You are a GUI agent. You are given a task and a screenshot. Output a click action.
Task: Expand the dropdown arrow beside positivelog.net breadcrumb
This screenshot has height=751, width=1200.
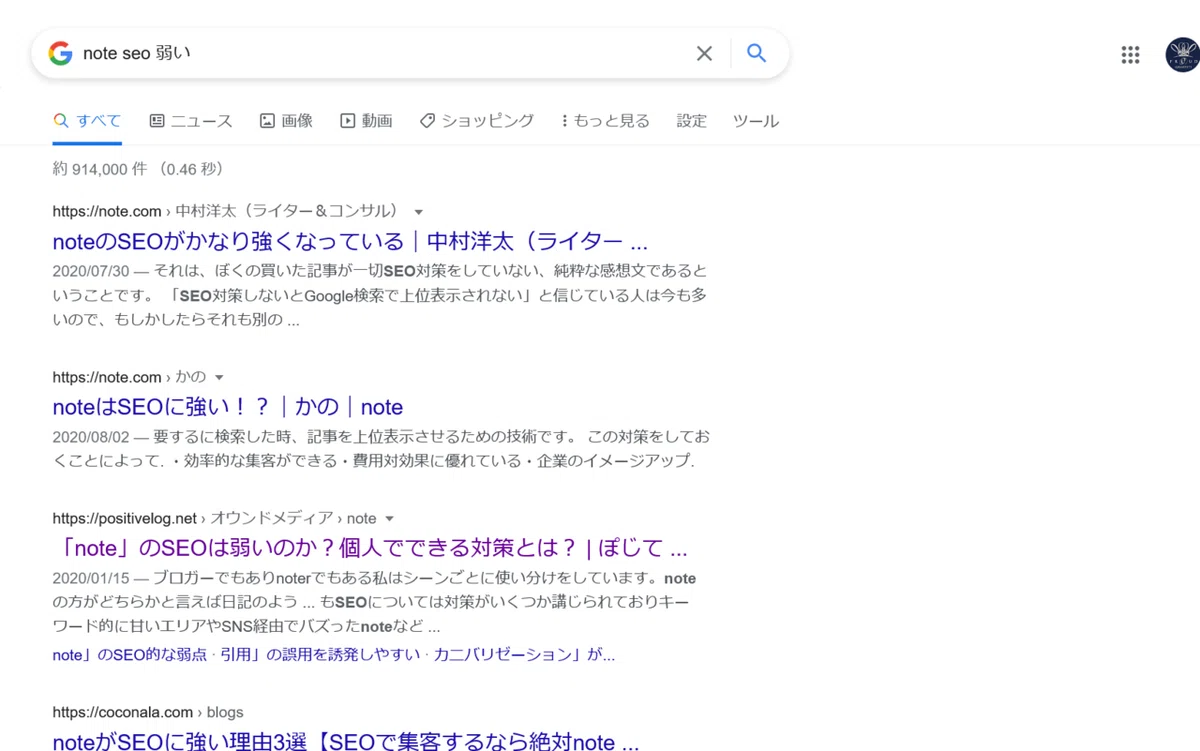point(390,519)
